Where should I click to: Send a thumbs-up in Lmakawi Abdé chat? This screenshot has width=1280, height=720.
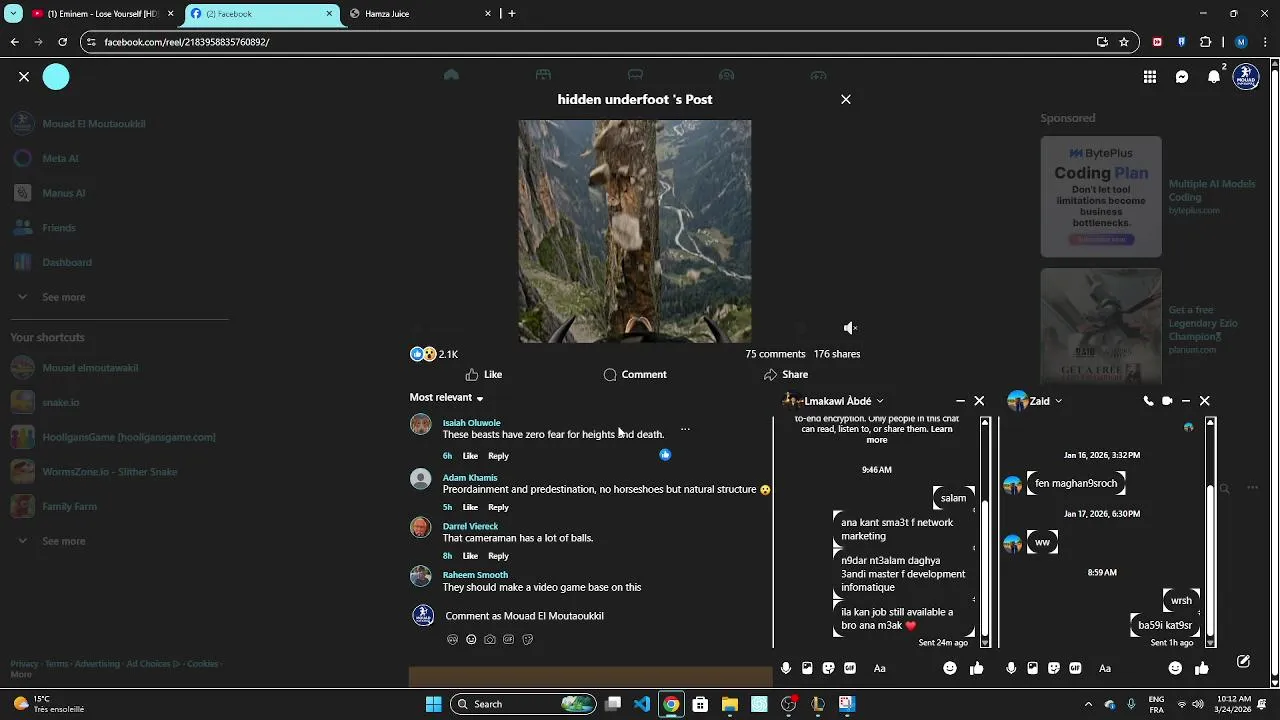point(977,668)
